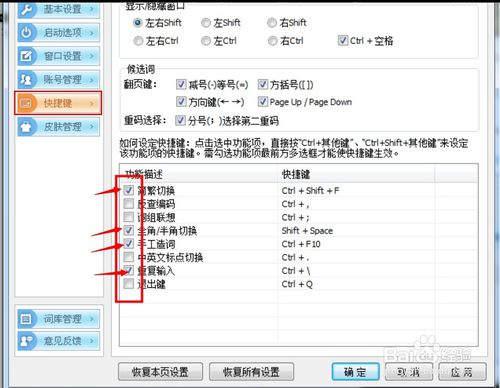Screen dimensions: 500x388
Task: Click the 取消 button
Action: (409, 371)
